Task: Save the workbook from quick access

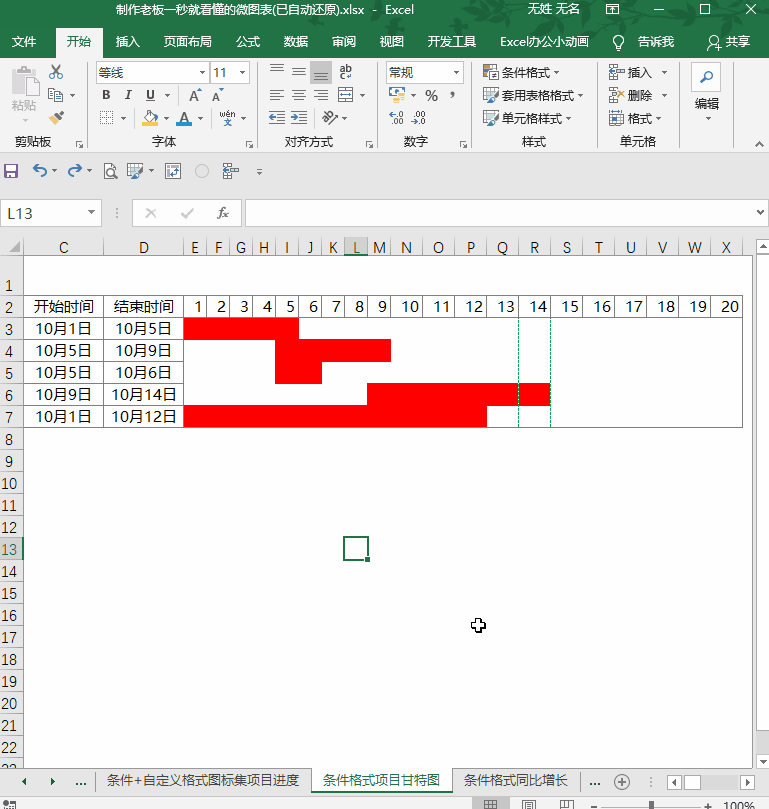Action: (11, 171)
